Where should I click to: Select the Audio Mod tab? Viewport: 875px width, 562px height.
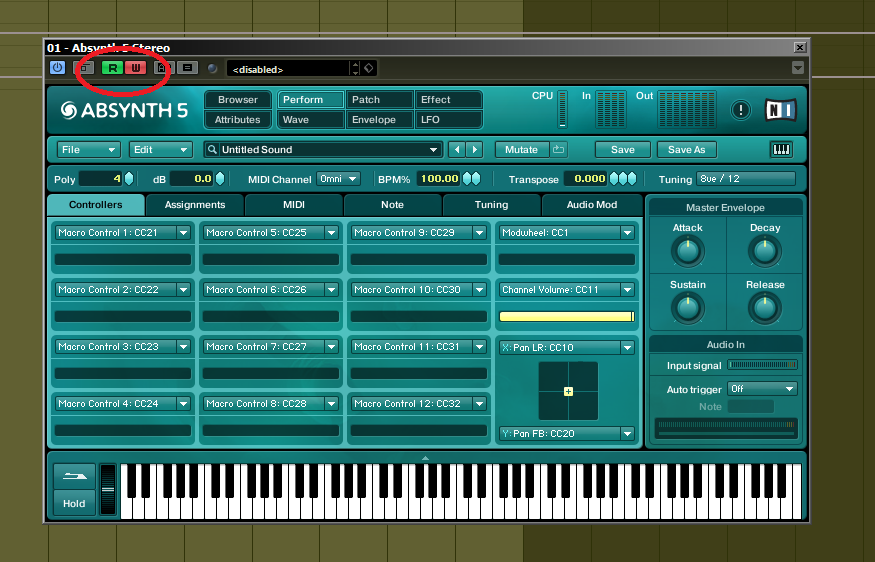[592, 205]
